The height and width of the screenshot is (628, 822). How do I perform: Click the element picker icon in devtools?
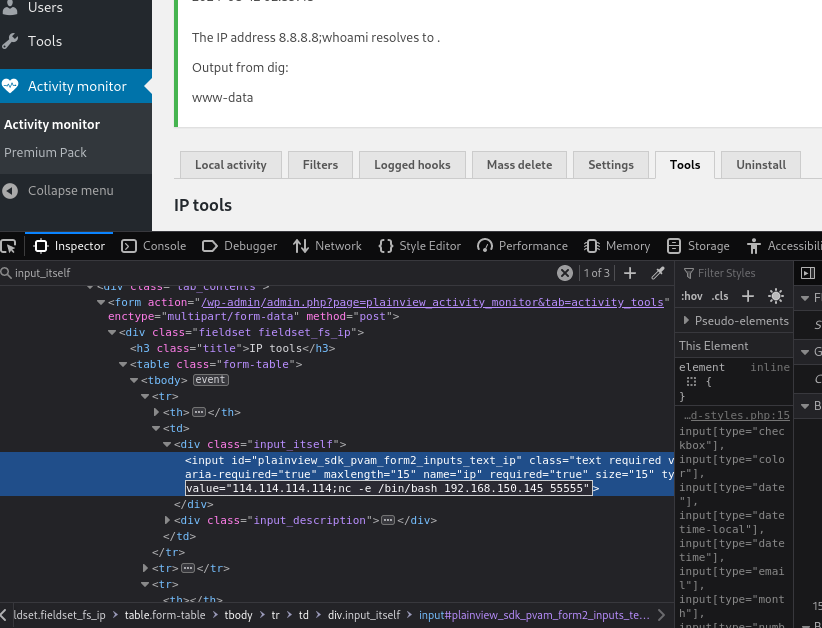[x=8, y=246]
